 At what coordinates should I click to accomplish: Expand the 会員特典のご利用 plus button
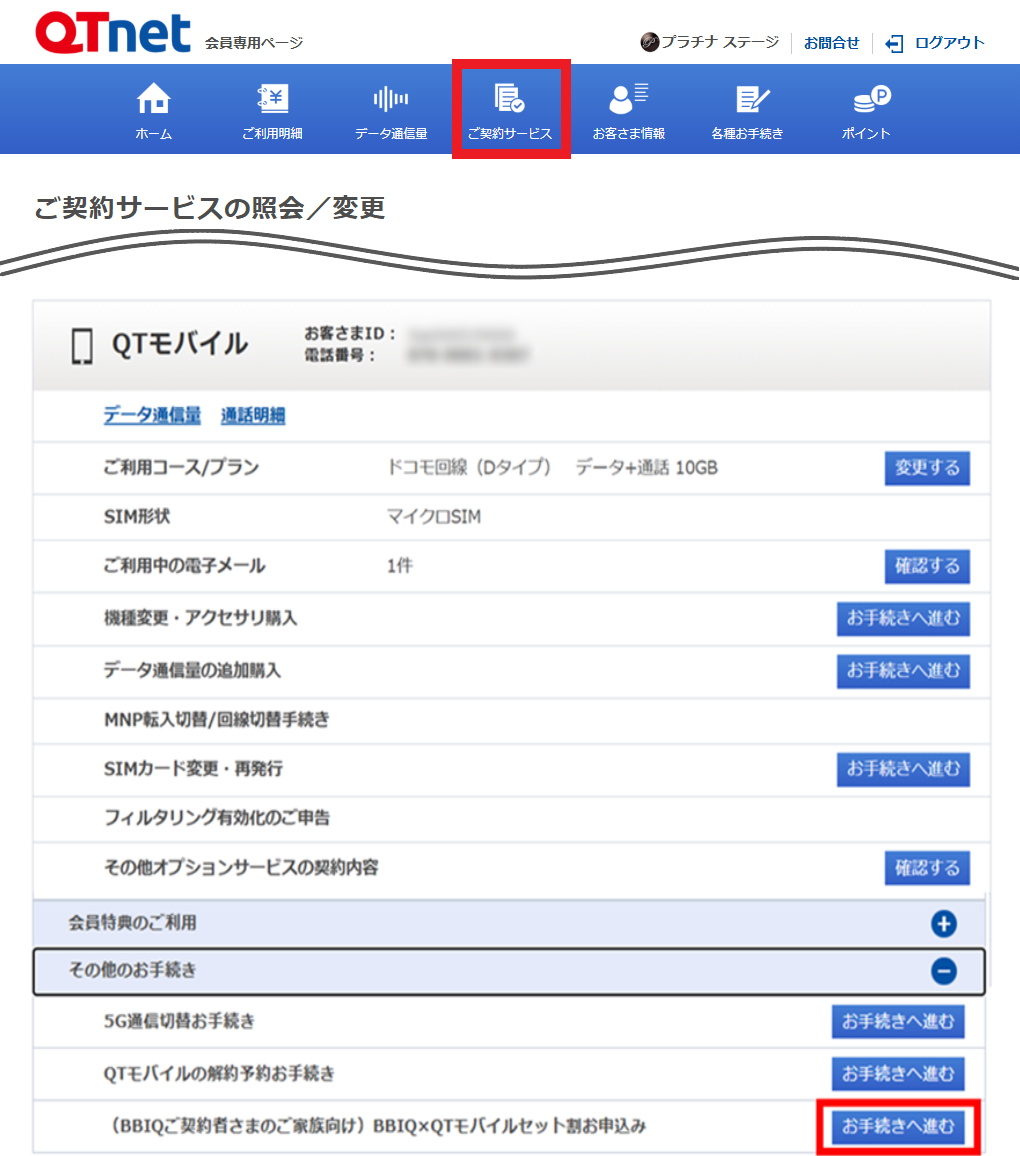pyautogui.click(x=943, y=924)
